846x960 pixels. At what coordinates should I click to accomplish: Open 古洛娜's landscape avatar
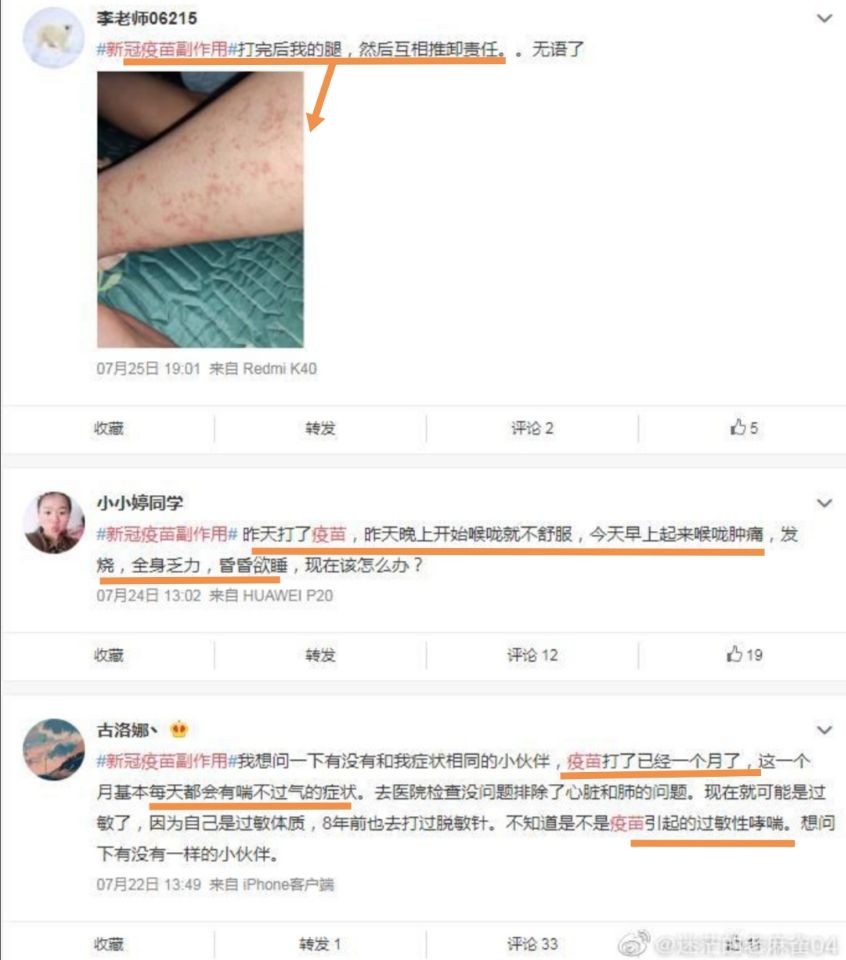(54, 749)
